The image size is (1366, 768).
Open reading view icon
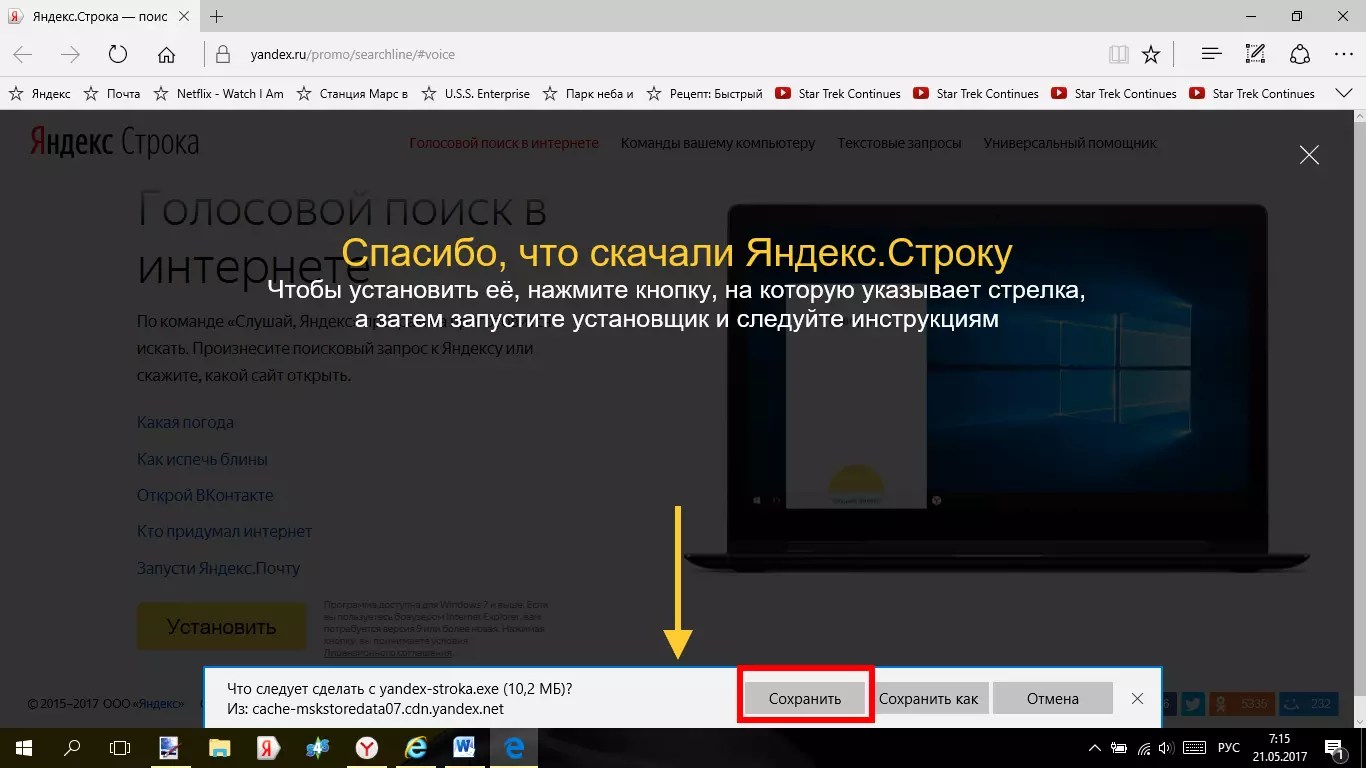point(1118,54)
